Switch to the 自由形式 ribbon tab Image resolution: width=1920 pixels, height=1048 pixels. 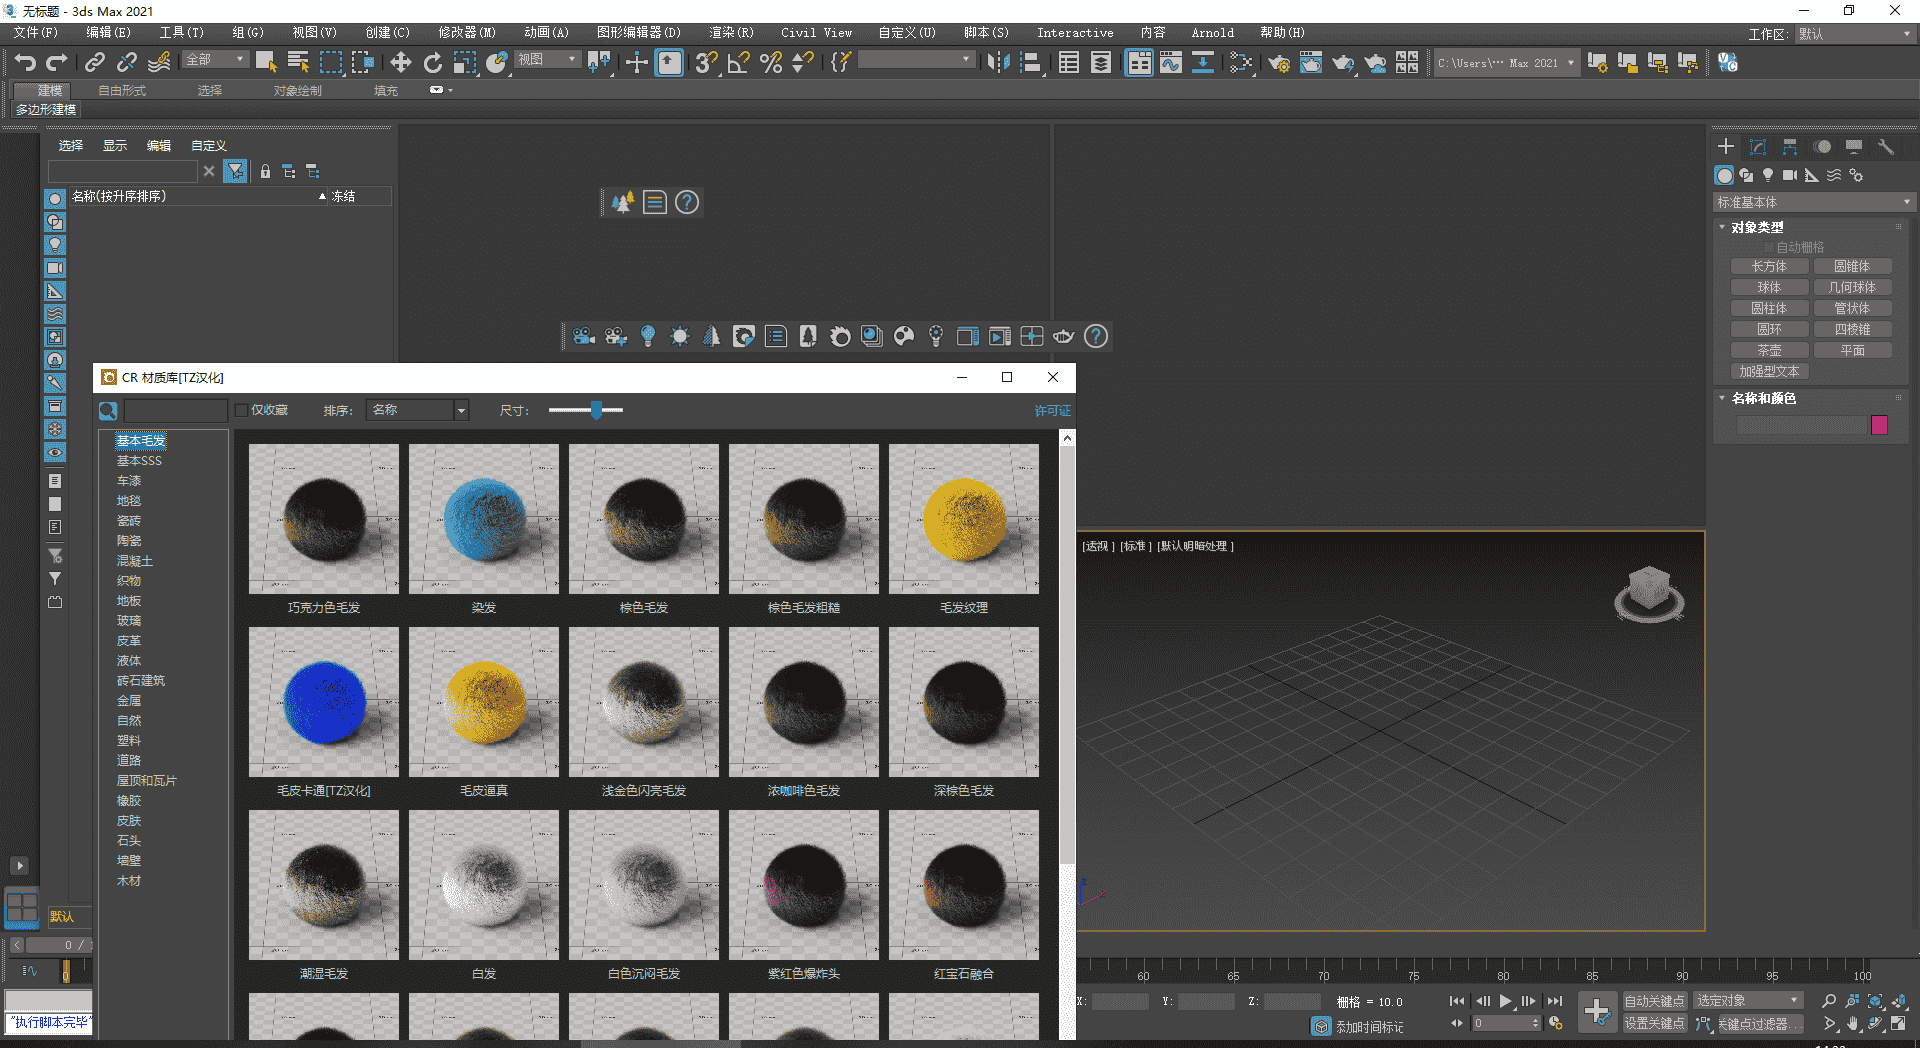(122, 90)
